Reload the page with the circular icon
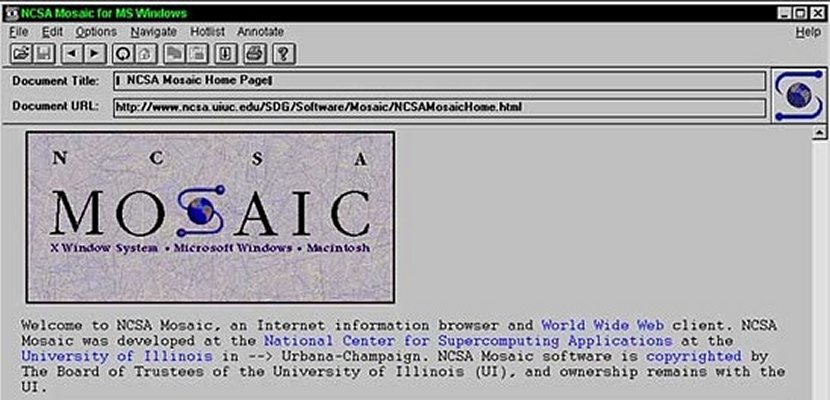This screenshot has height=400, width=830. [x=123, y=53]
